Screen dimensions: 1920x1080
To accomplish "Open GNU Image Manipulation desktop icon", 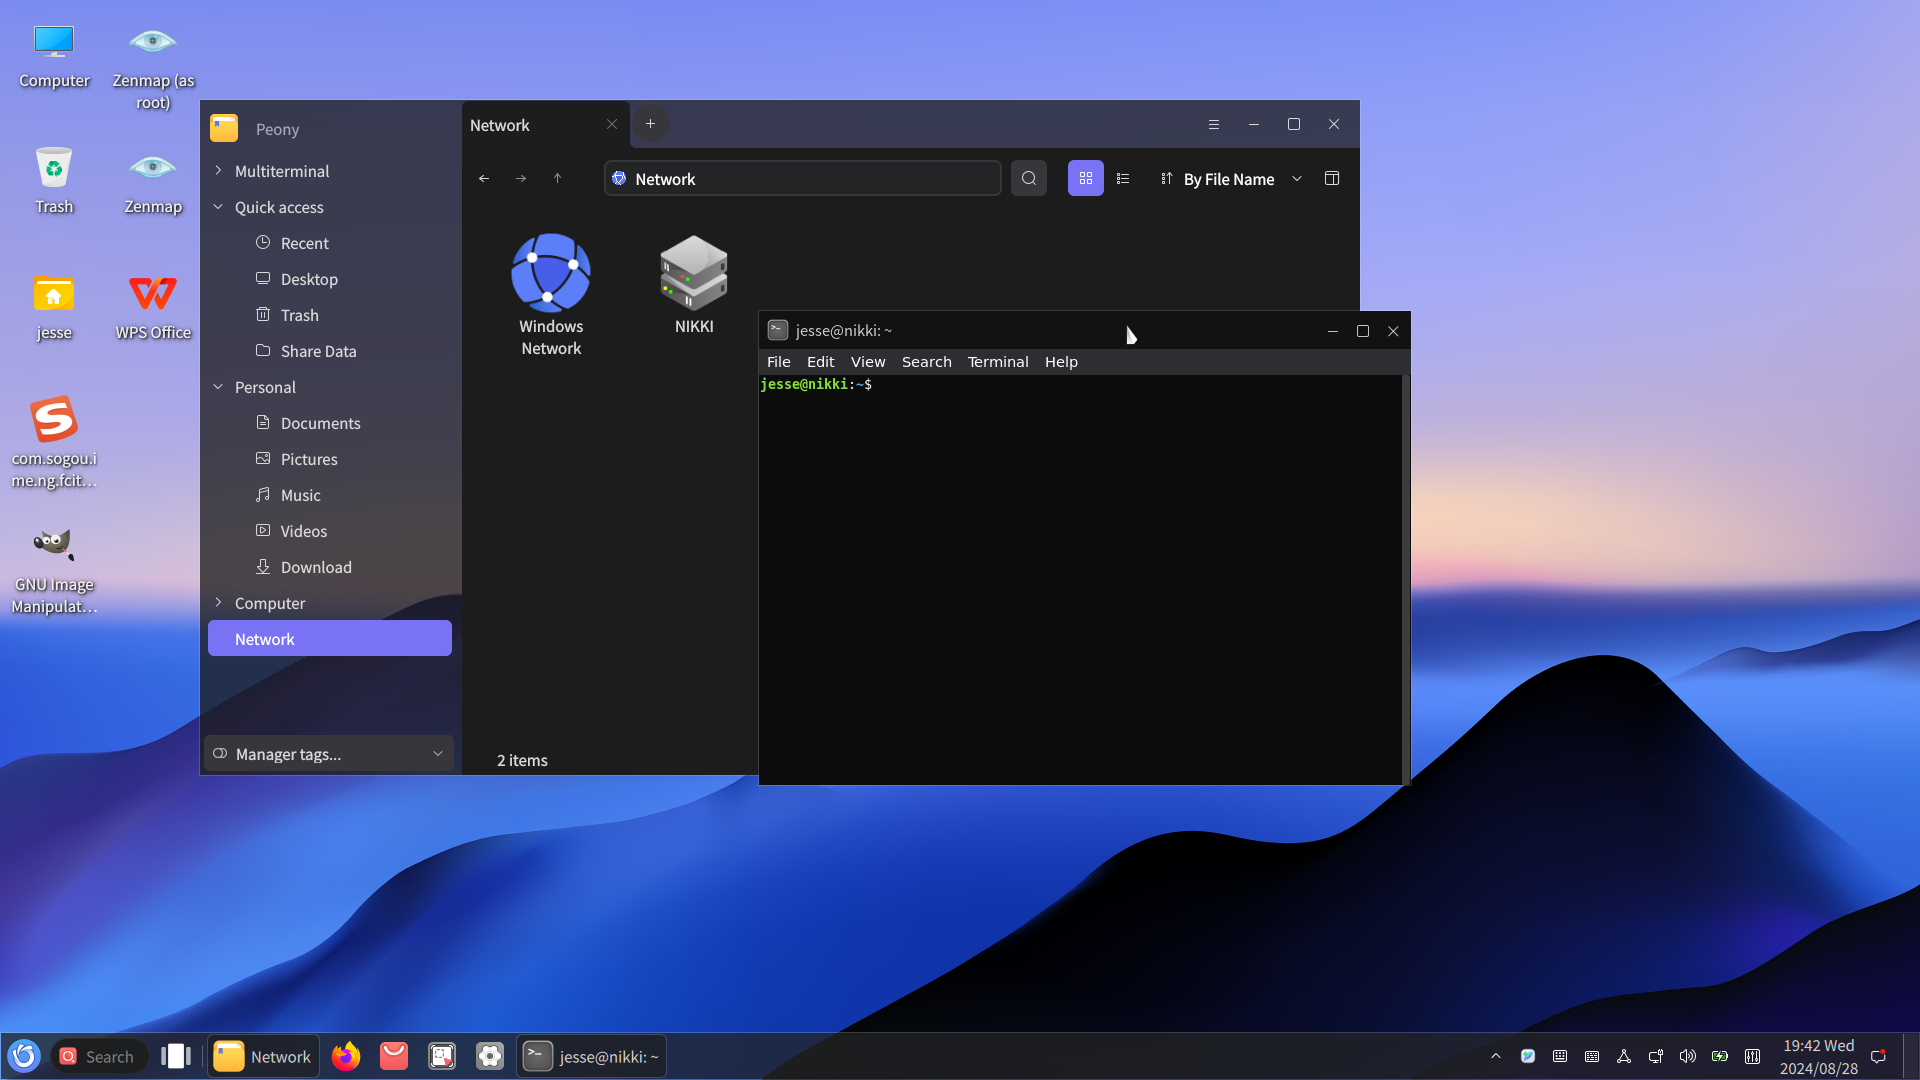I will click(54, 570).
